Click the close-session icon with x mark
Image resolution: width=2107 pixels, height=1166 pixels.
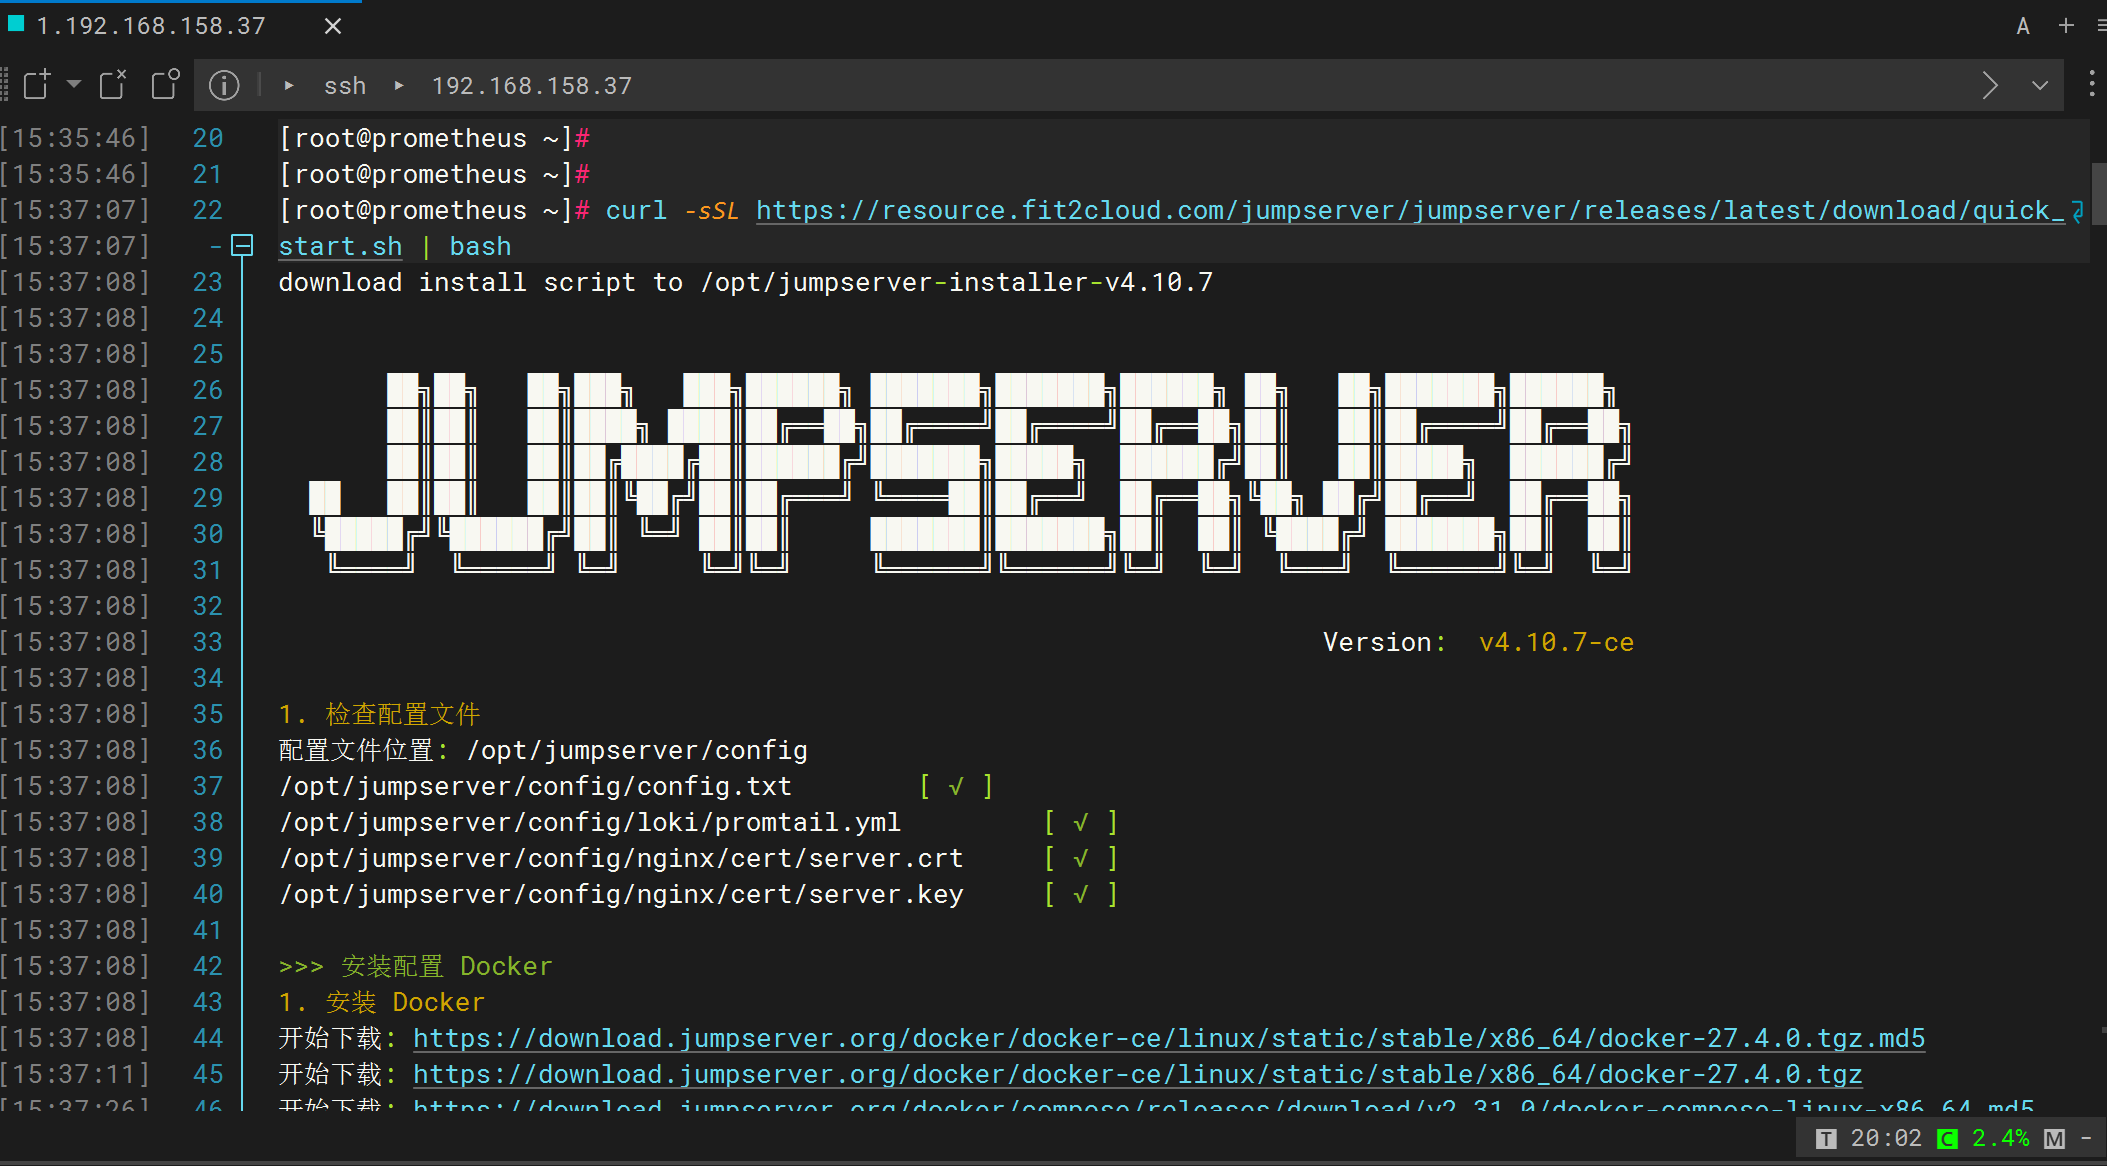pos(113,85)
